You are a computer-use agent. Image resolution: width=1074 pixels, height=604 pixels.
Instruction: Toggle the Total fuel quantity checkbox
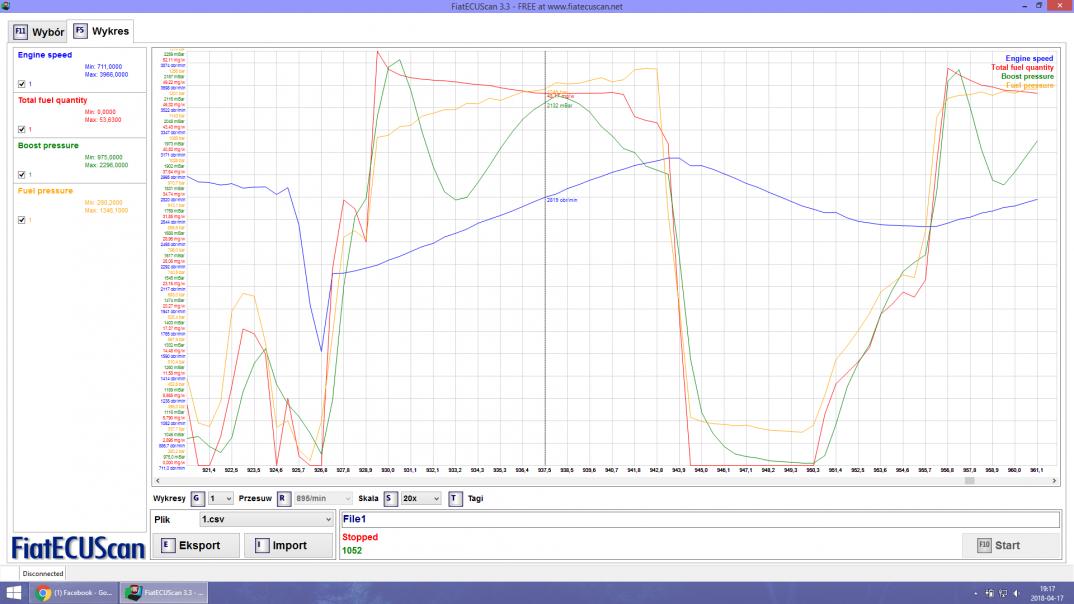[23, 129]
